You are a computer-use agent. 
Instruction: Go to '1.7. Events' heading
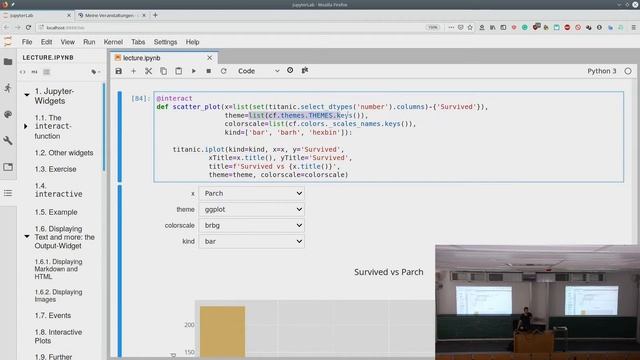coord(53,316)
